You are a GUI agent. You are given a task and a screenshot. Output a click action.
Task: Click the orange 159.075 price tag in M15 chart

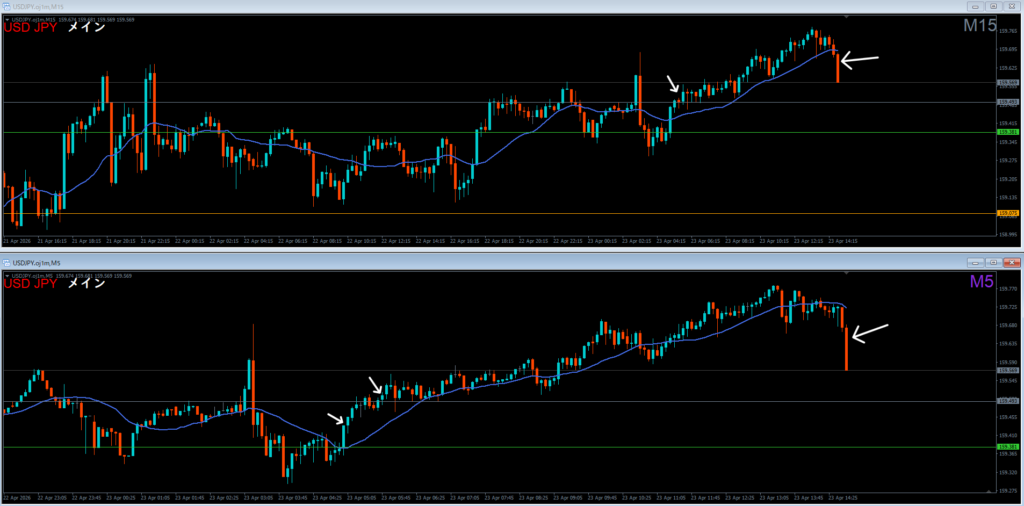(1006, 213)
